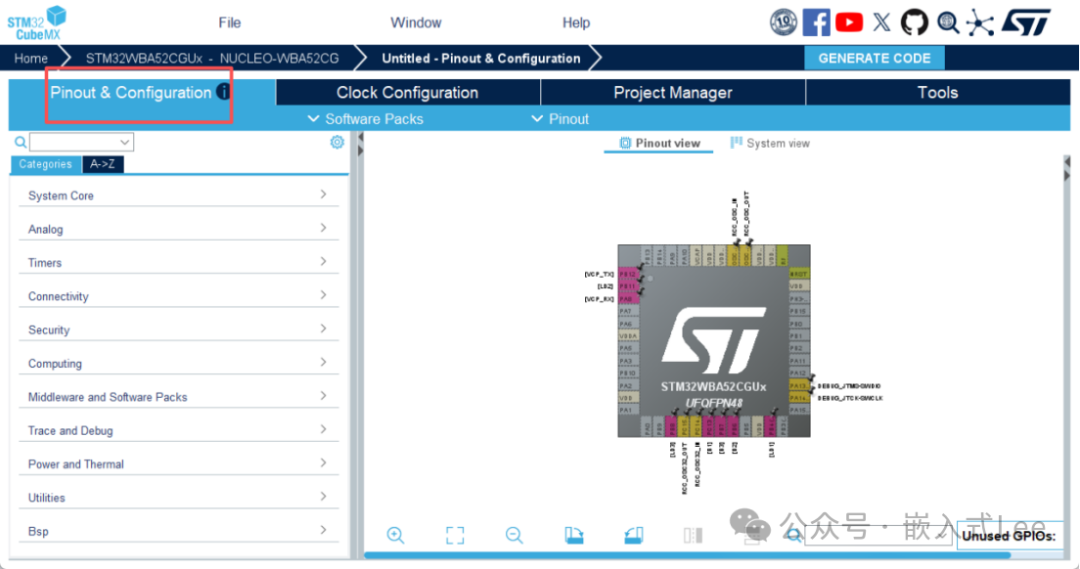
Task: Expand the Security category
Action: coord(178,330)
